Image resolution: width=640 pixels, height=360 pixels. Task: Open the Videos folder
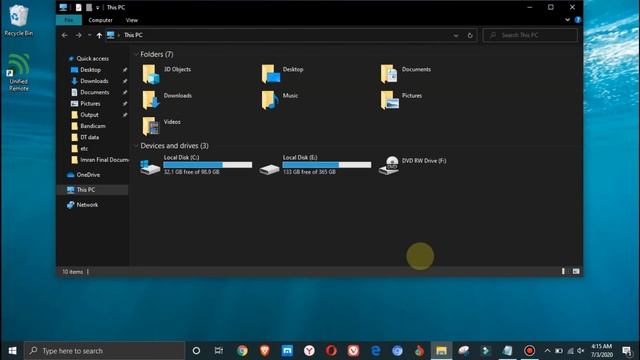pyautogui.click(x=161, y=126)
